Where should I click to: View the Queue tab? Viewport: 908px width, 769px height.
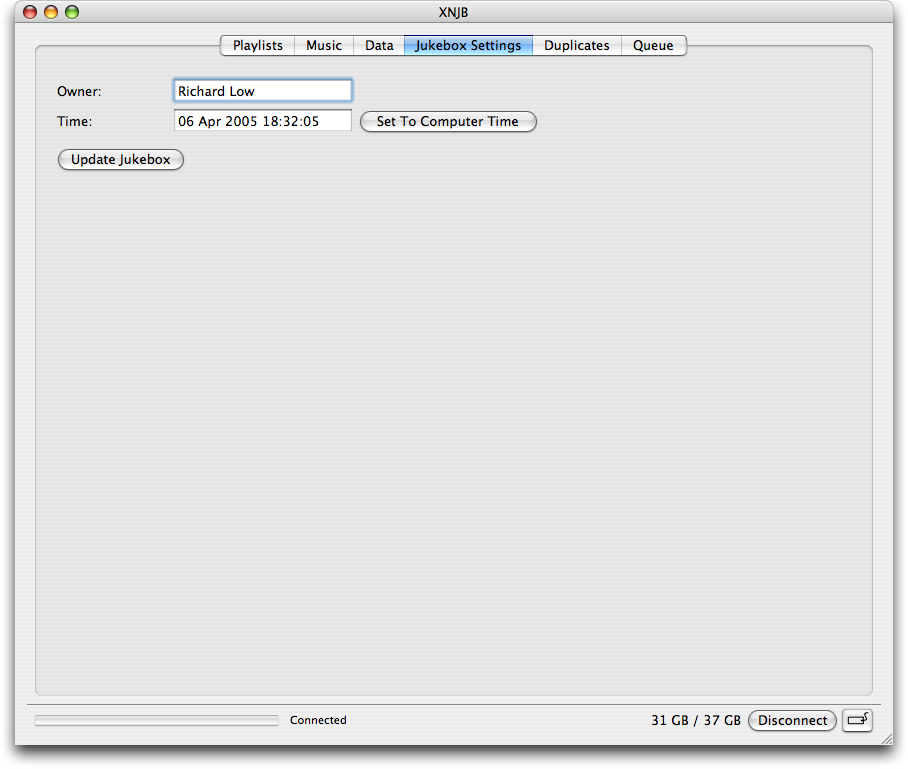(x=653, y=45)
